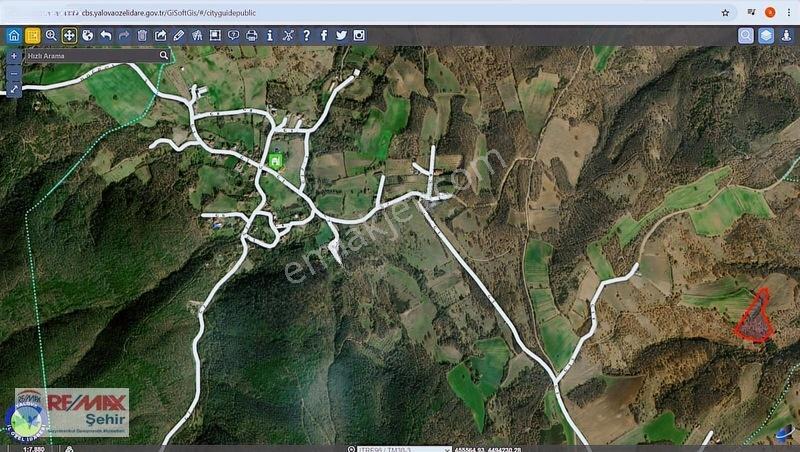Open the basemap layers stack icon

coord(766,35)
